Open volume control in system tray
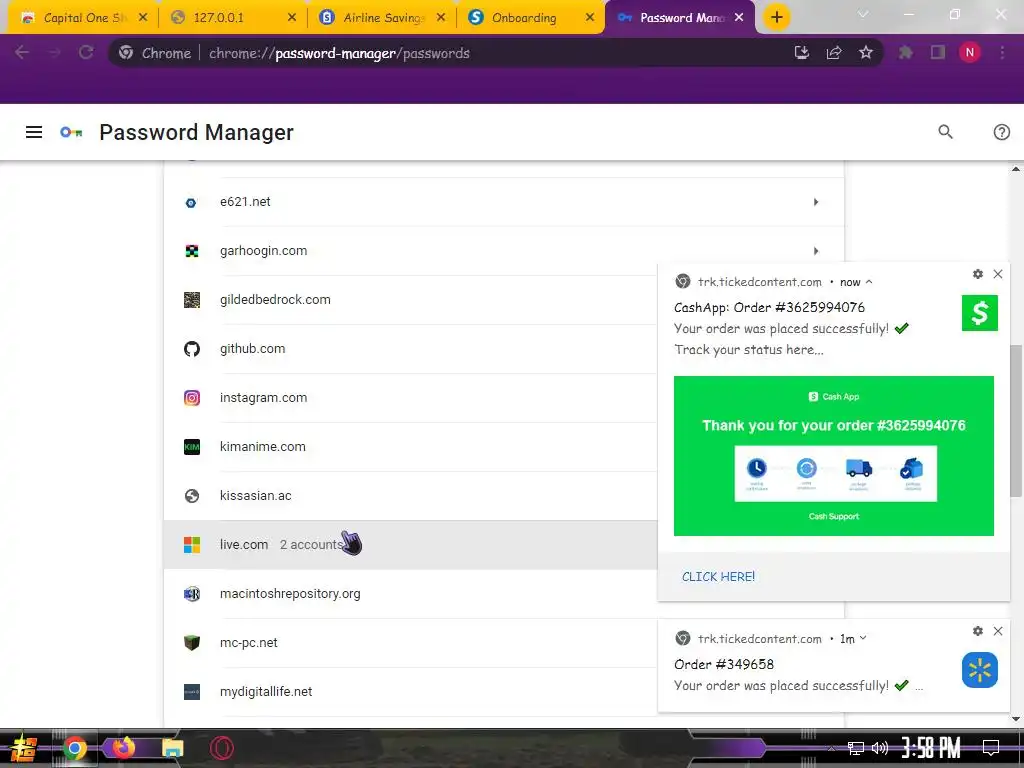 pyautogui.click(x=880, y=748)
